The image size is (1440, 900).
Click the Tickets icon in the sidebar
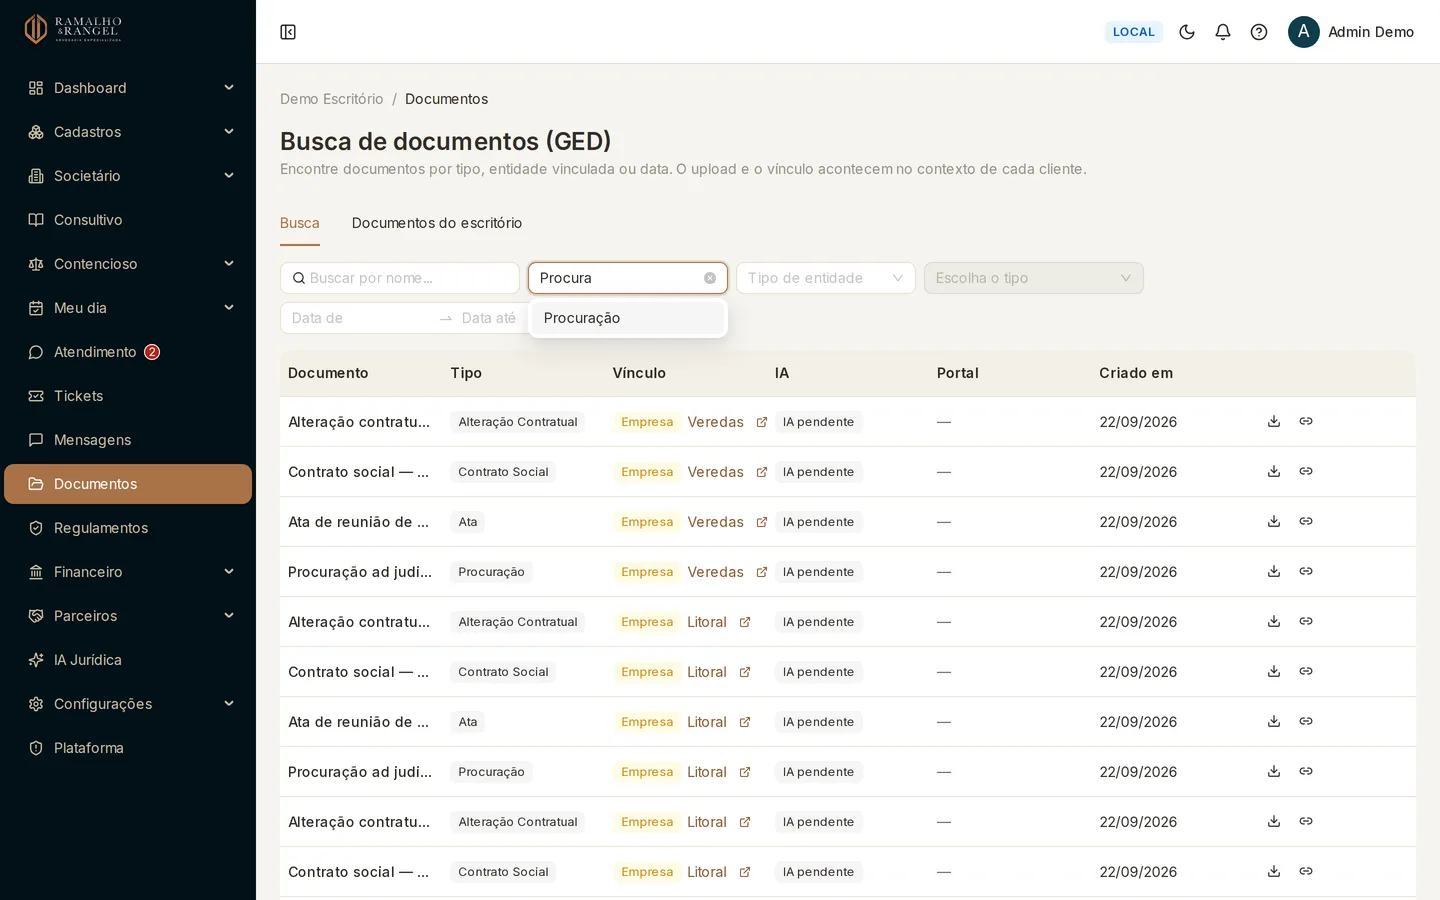click(36, 396)
